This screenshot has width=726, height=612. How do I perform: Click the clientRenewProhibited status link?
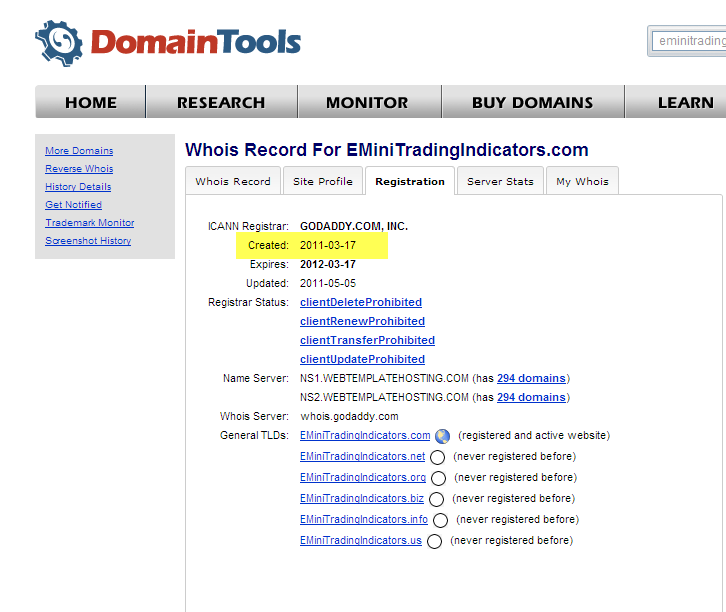click(x=362, y=321)
